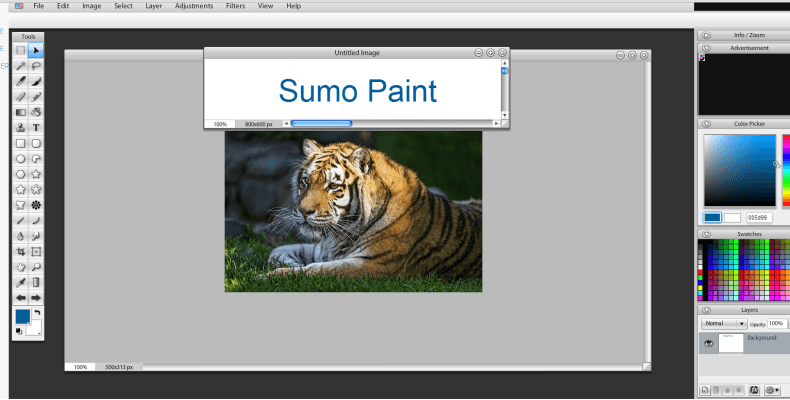The height and width of the screenshot is (400, 790).
Task: Open the Help menu
Action: (x=294, y=6)
